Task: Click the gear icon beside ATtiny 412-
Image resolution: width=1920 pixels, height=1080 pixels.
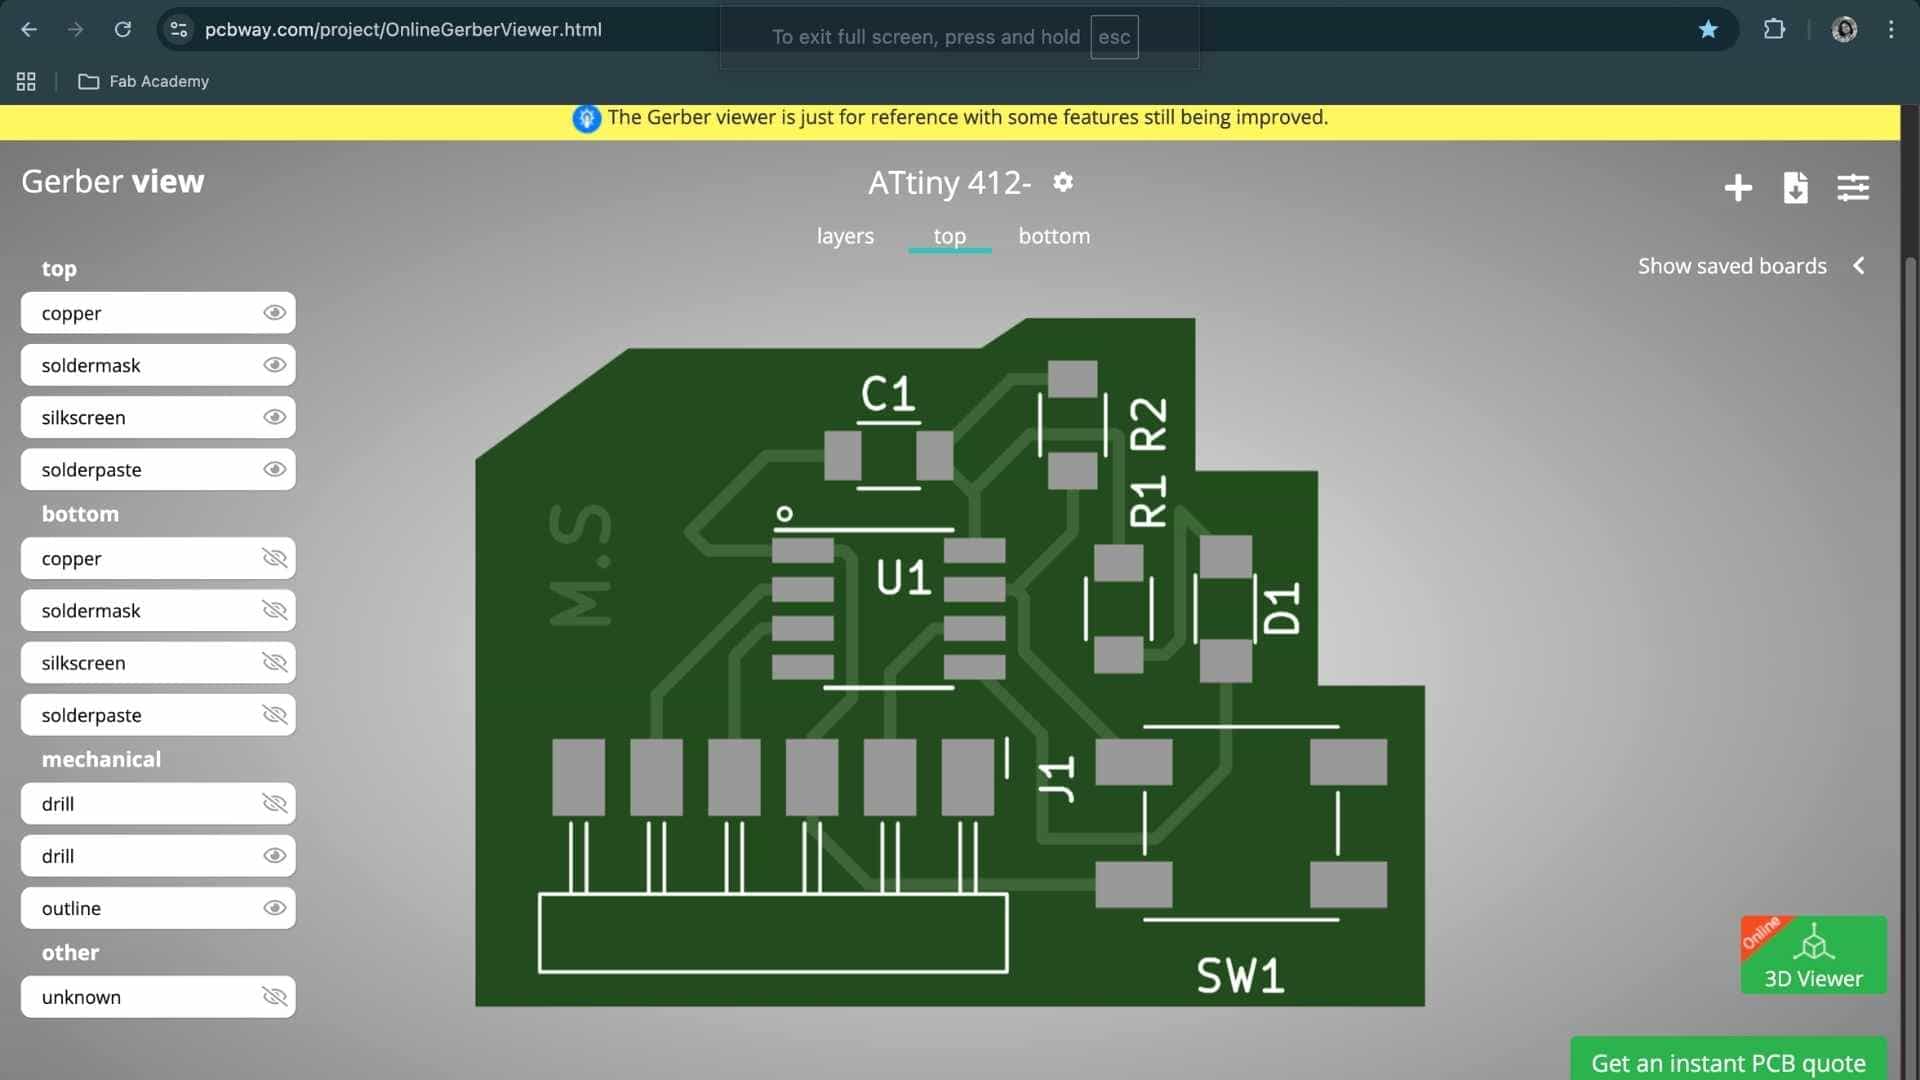Action: (1063, 182)
